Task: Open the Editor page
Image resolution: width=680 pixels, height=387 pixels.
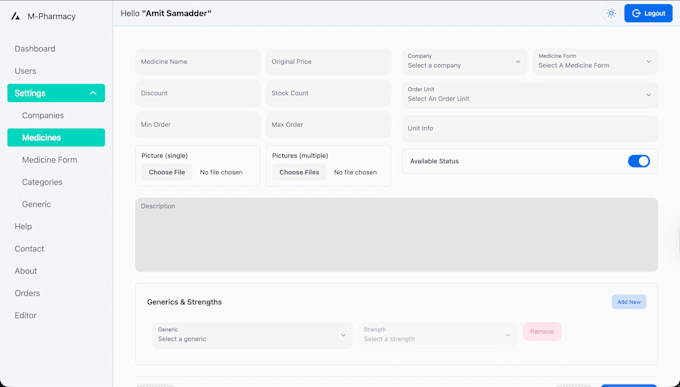Action: pyautogui.click(x=25, y=315)
